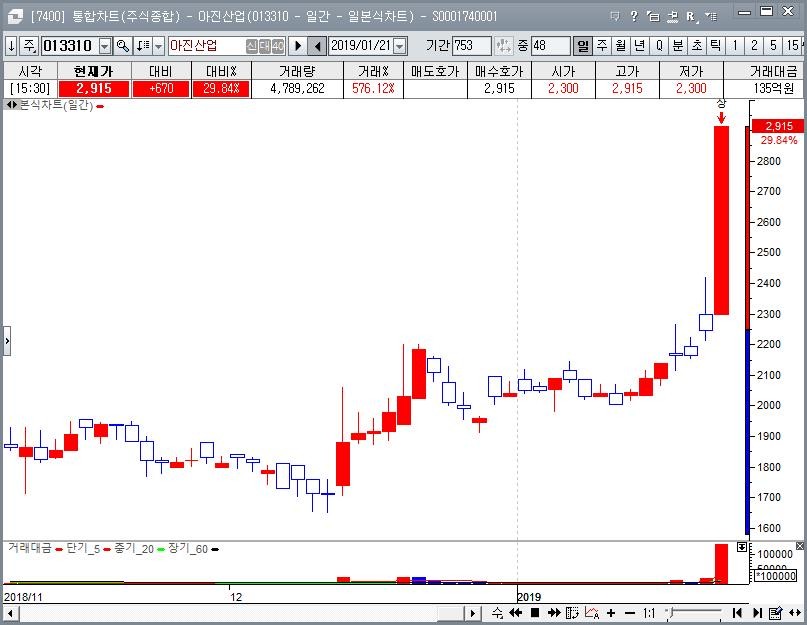Open the stock code 013310 dropdown

(105, 46)
